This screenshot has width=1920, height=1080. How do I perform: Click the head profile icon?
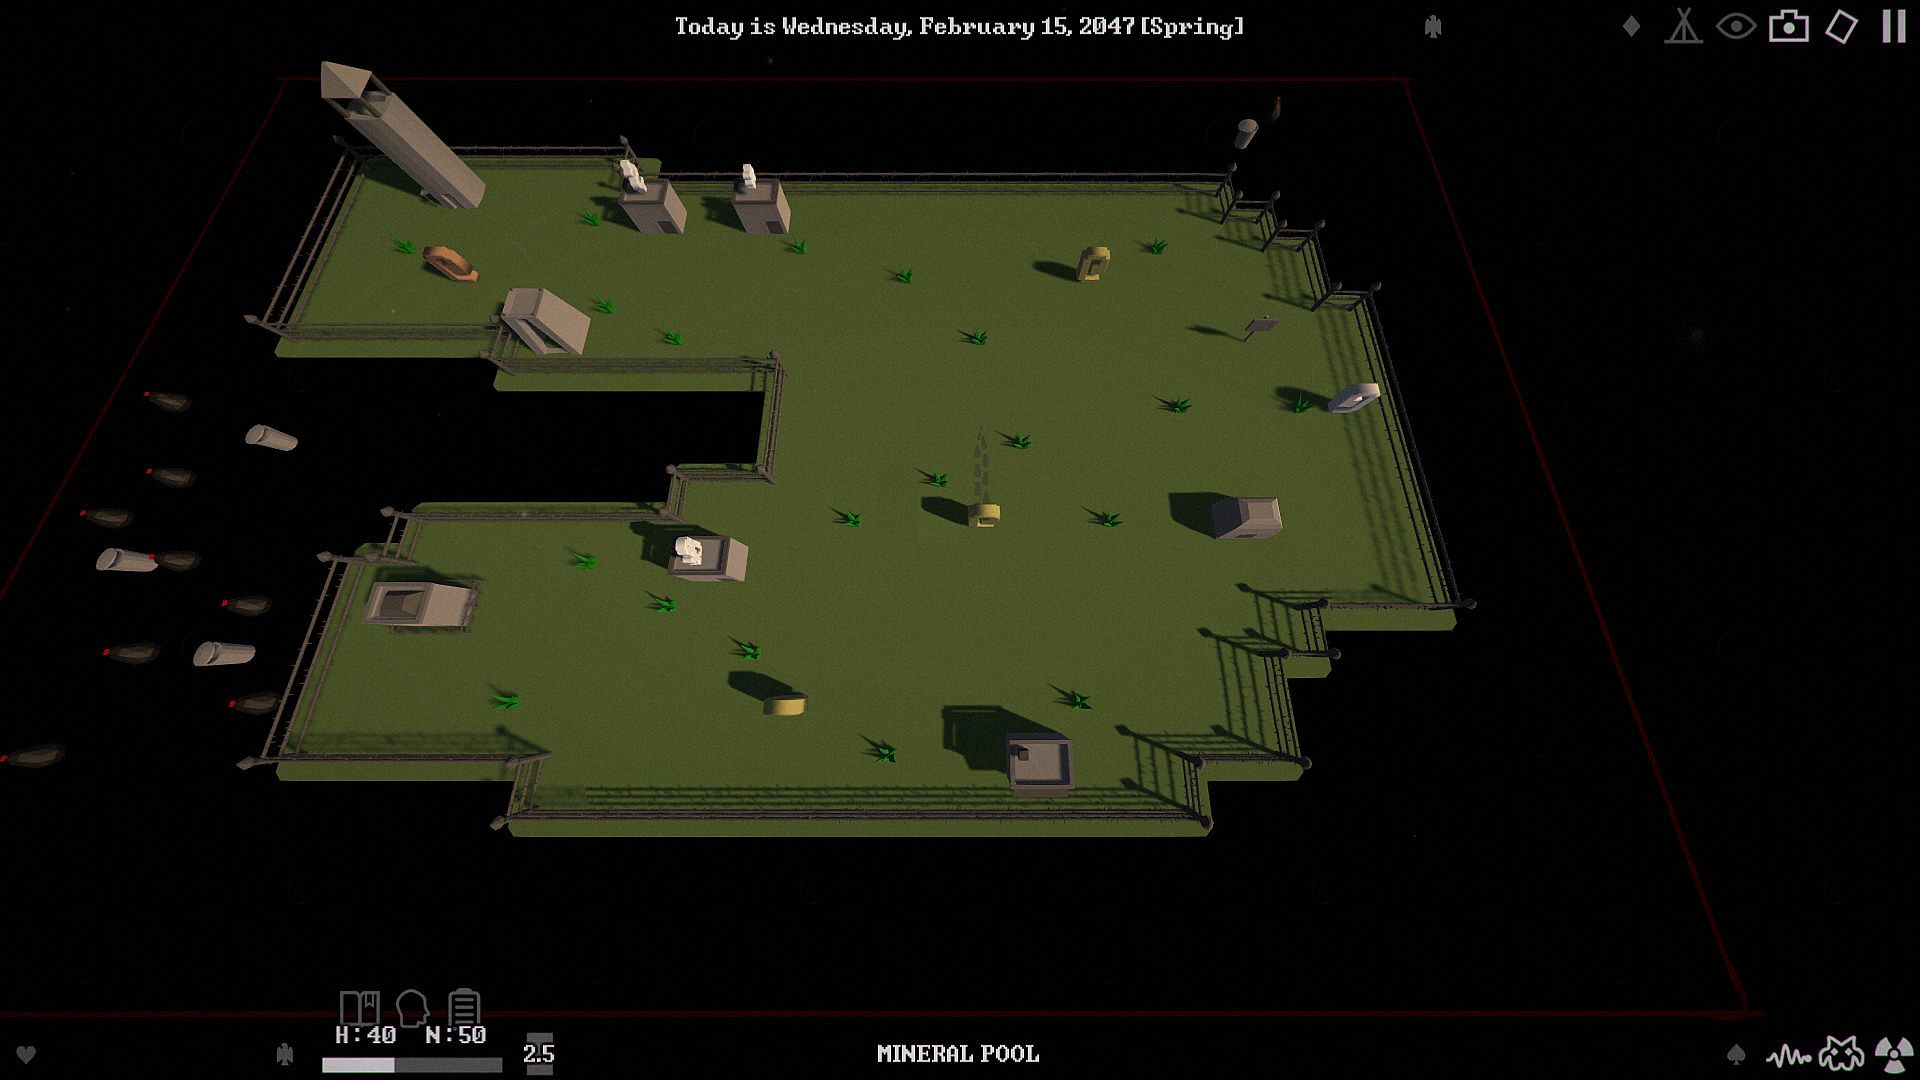click(412, 1007)
